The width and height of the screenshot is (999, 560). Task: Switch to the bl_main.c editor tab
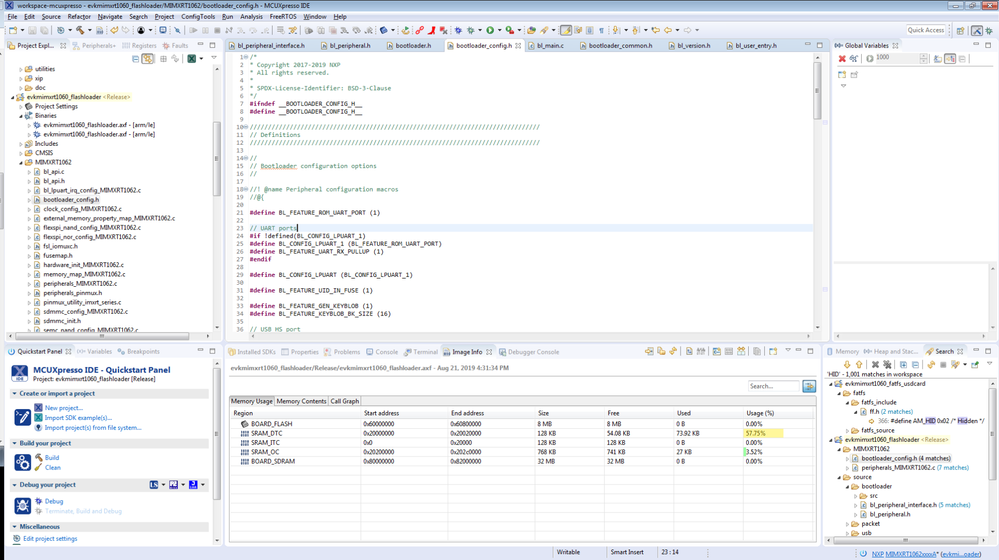[x=549, y=46]
